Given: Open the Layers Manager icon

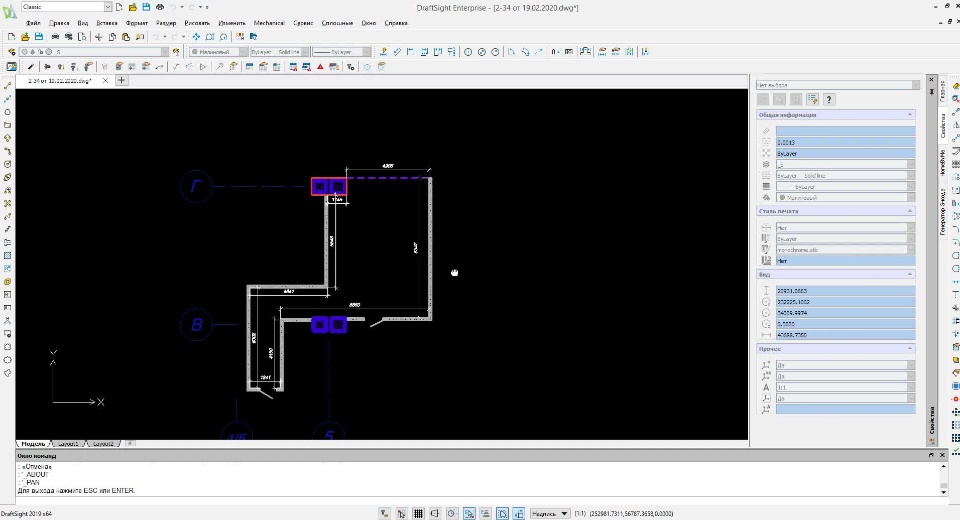Looking at the screenshot, I should (11, 51).
